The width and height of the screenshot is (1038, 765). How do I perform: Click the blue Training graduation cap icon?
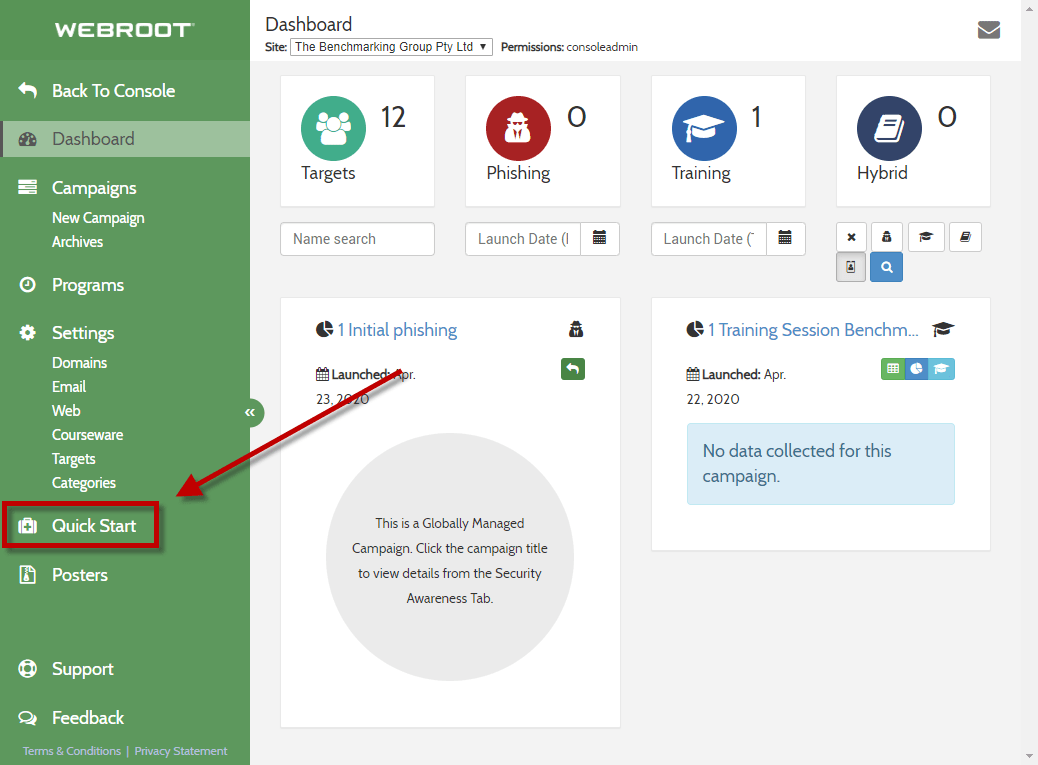click(x=704, y=128)
